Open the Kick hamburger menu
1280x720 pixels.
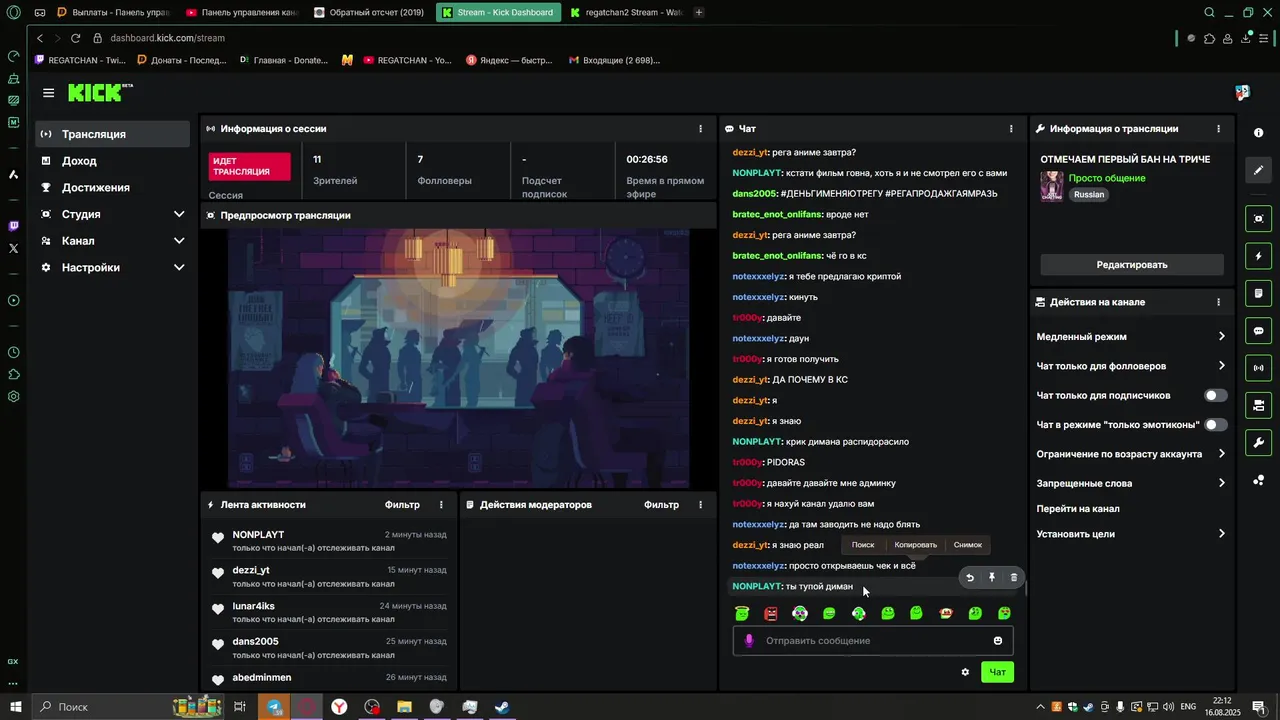[x=48, y=93]
